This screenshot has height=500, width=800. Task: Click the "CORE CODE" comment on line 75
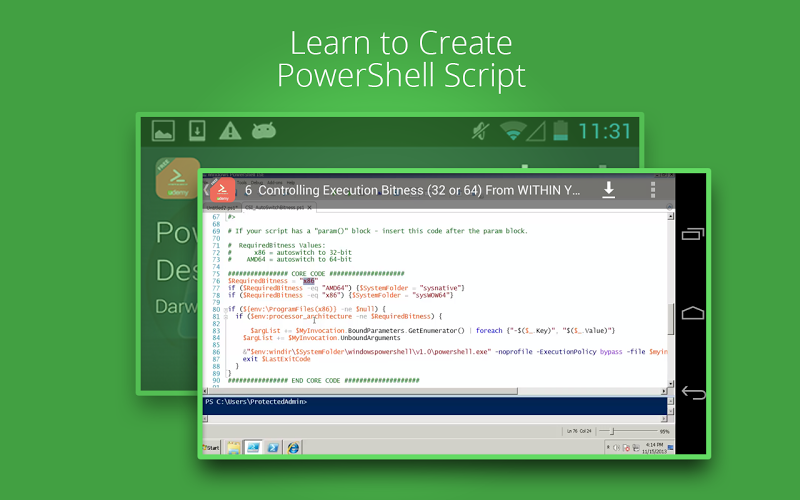[x=316, y=274]
